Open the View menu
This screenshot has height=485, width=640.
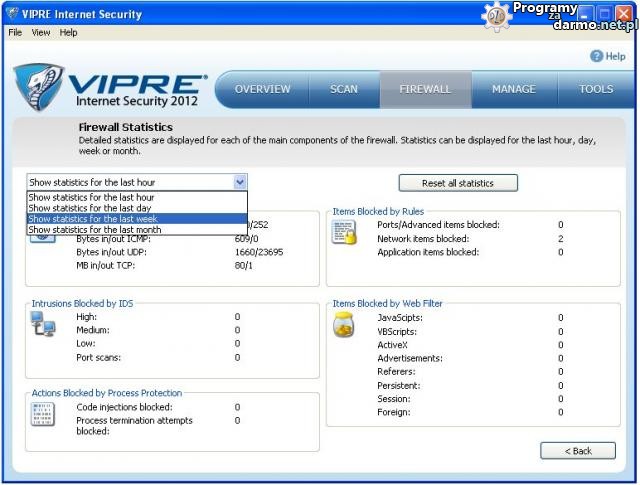tap(41, 33)
